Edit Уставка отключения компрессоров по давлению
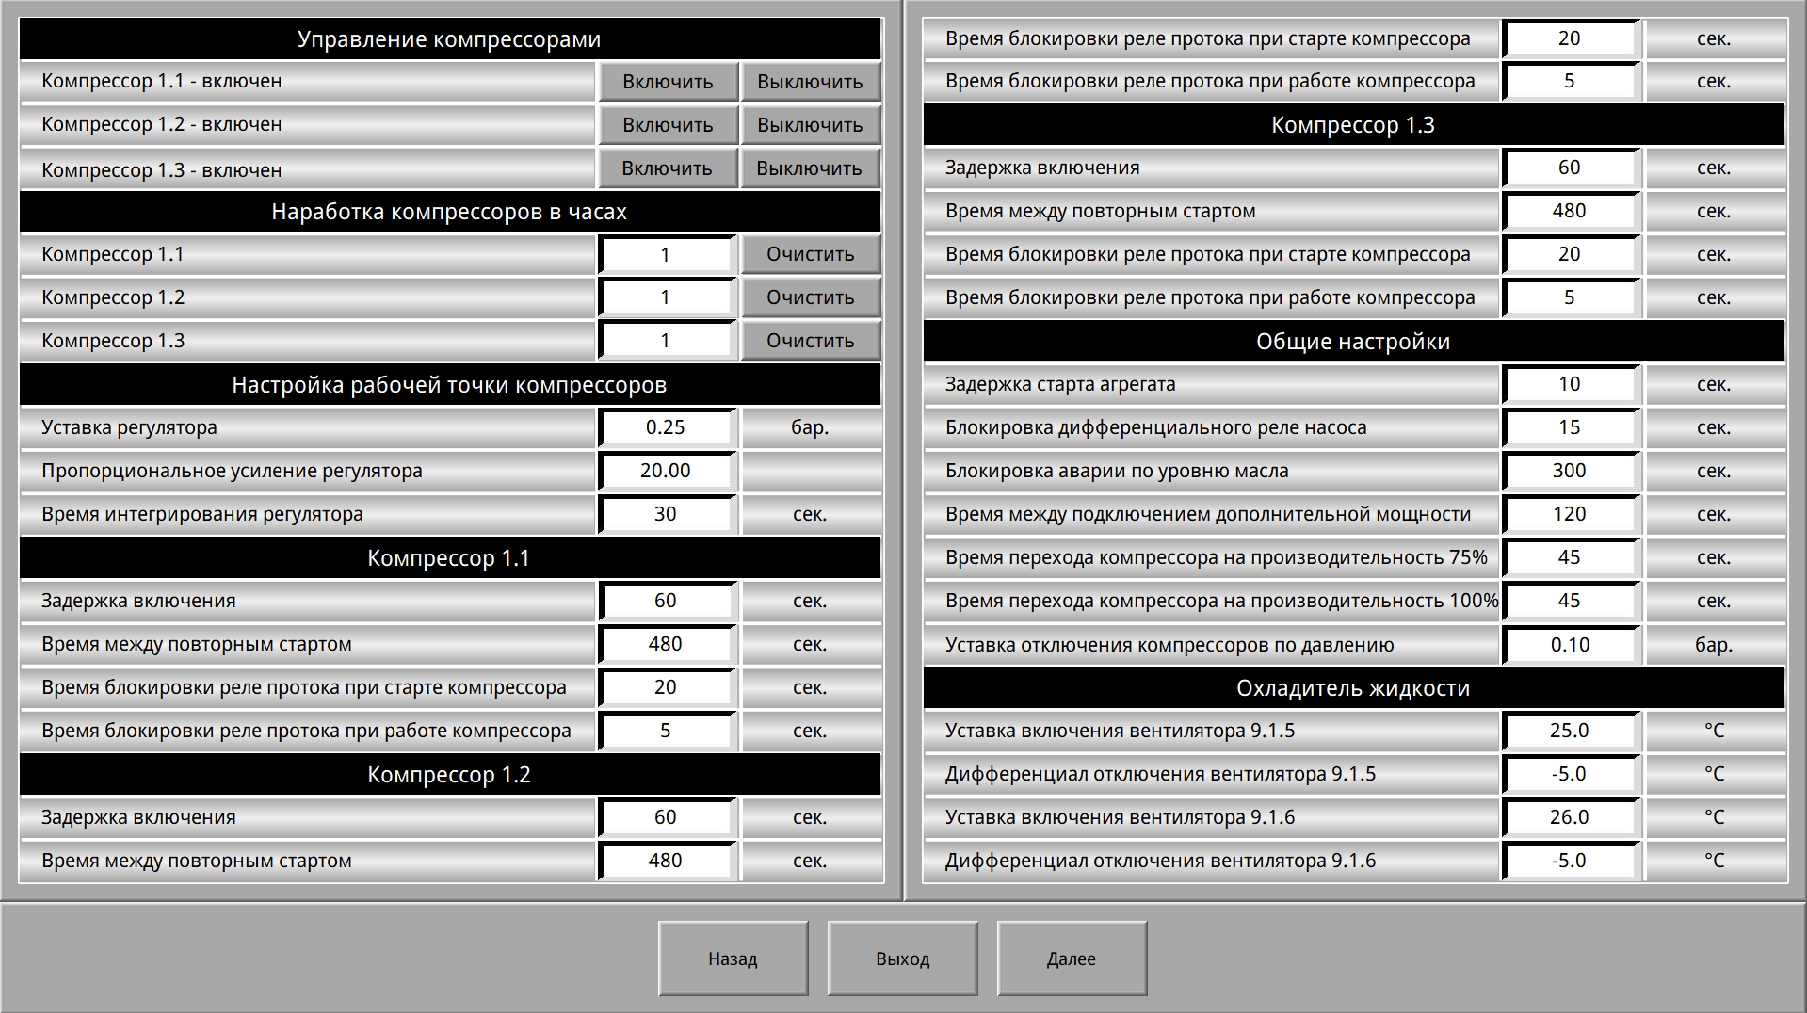 (1569, 645)
